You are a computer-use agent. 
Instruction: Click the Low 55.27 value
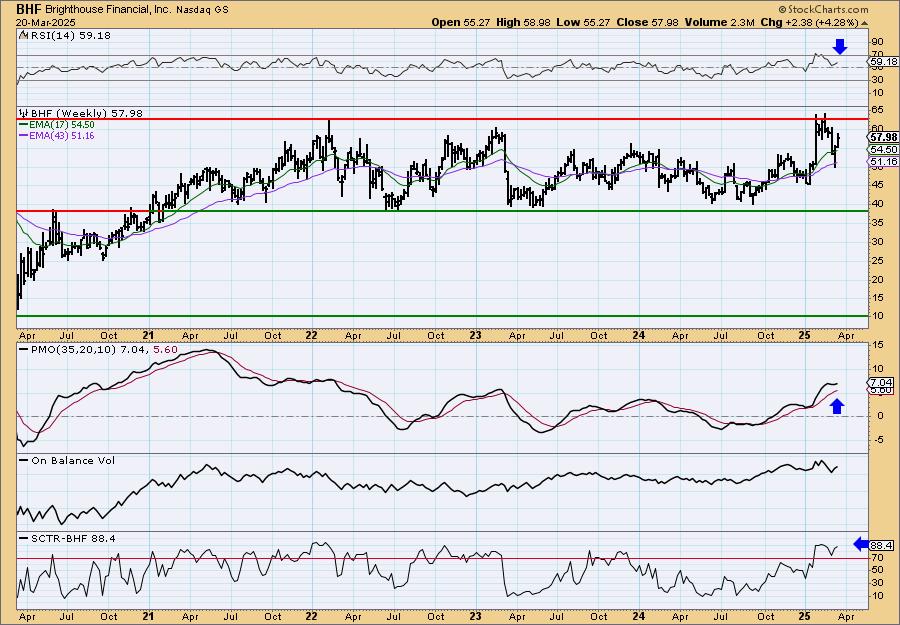[582, 22]
